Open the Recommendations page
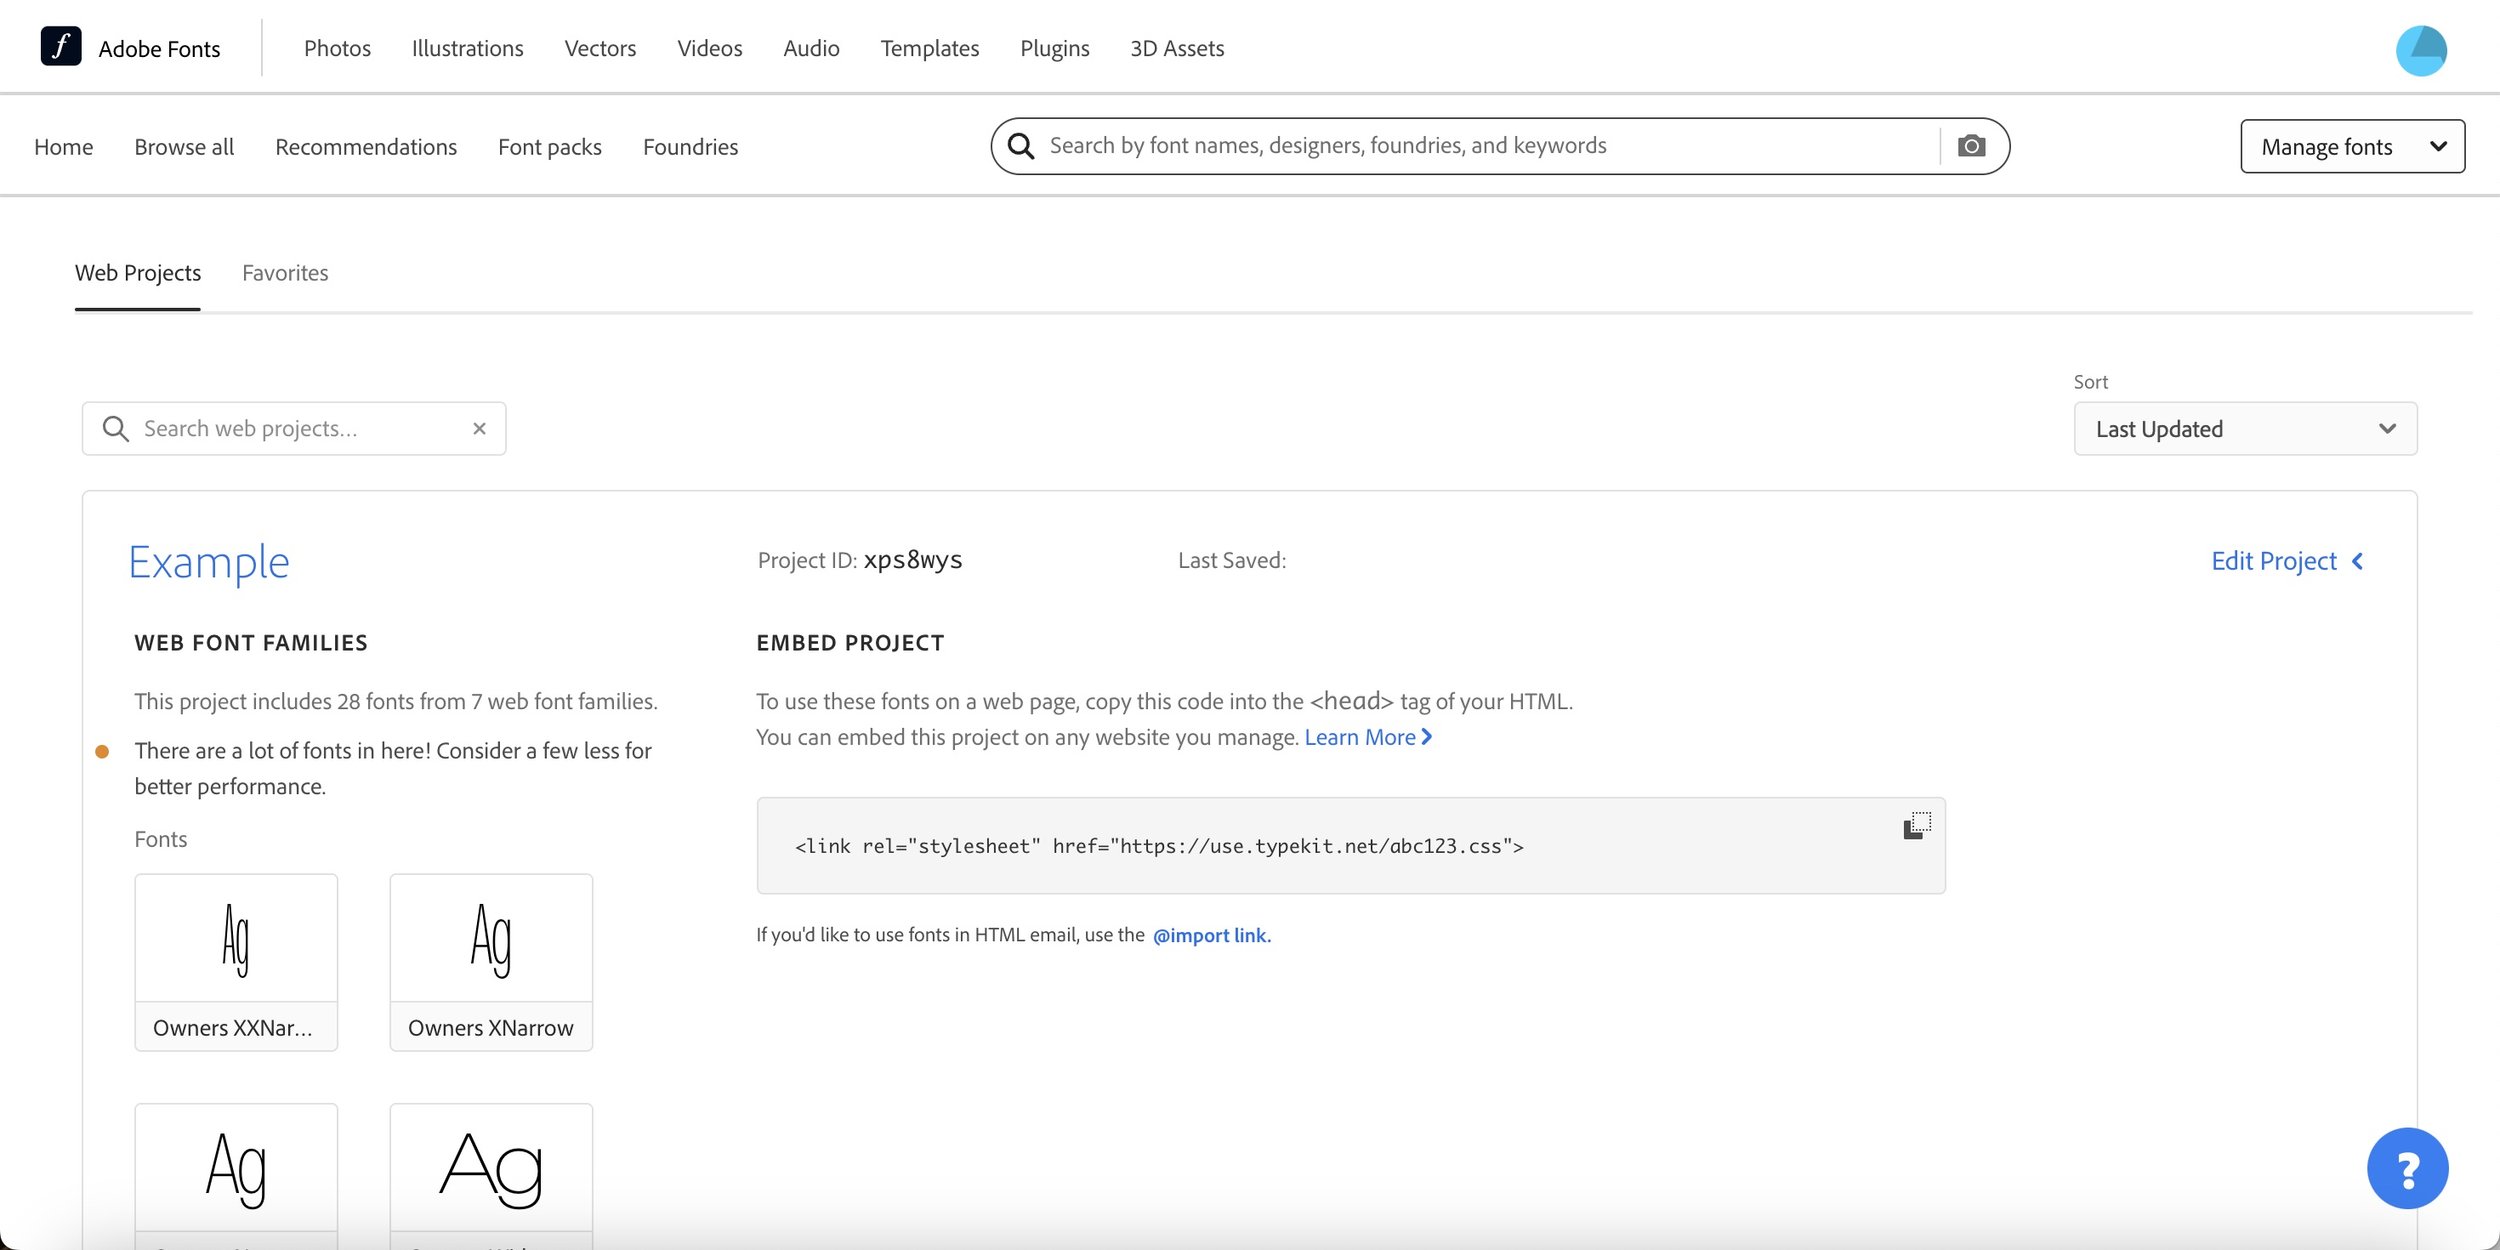The height and width of the screenshot is (1250, 2500). (366, 147)
